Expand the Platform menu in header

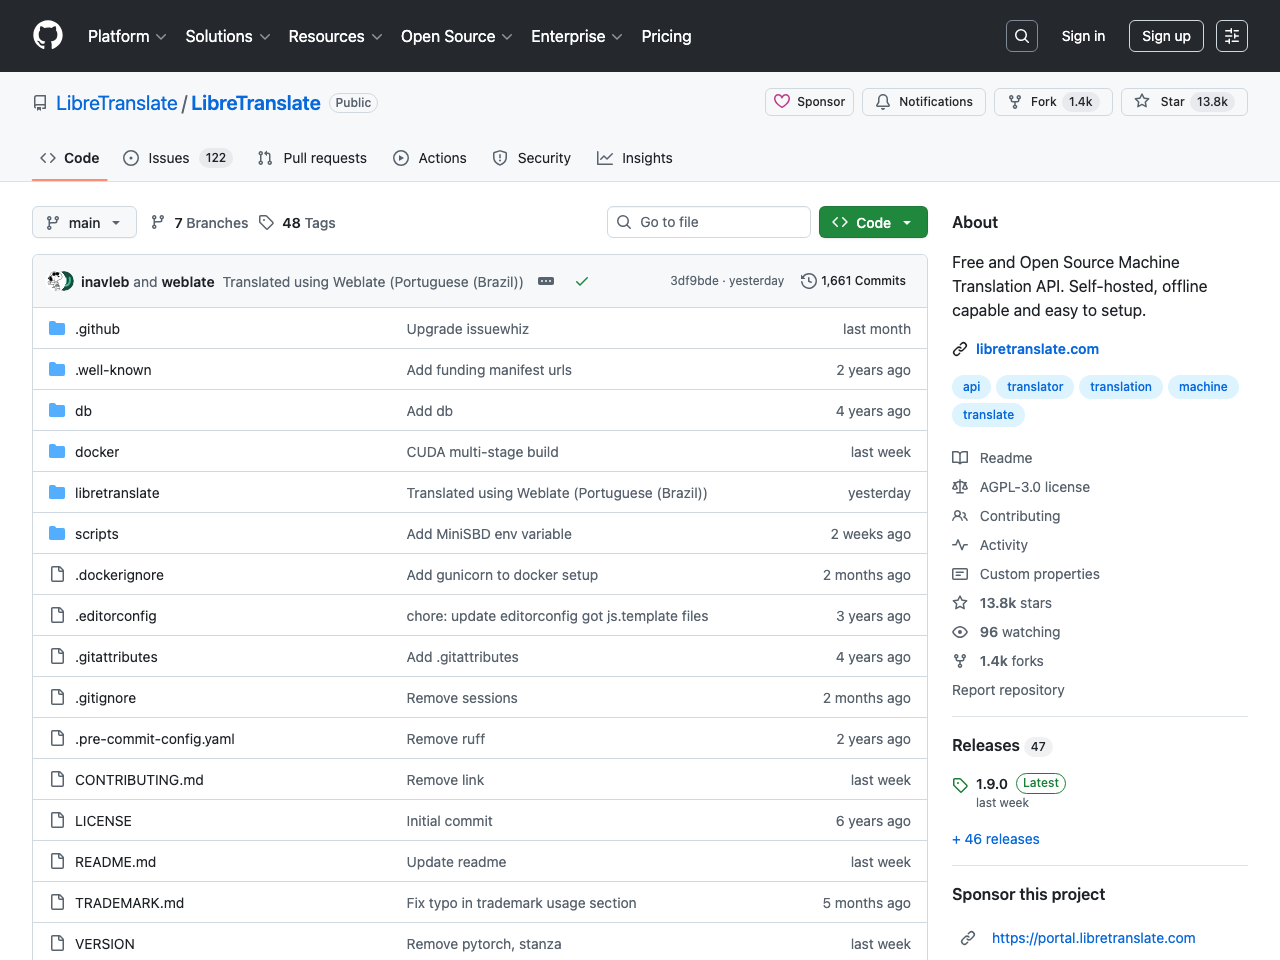pos(127,36)
